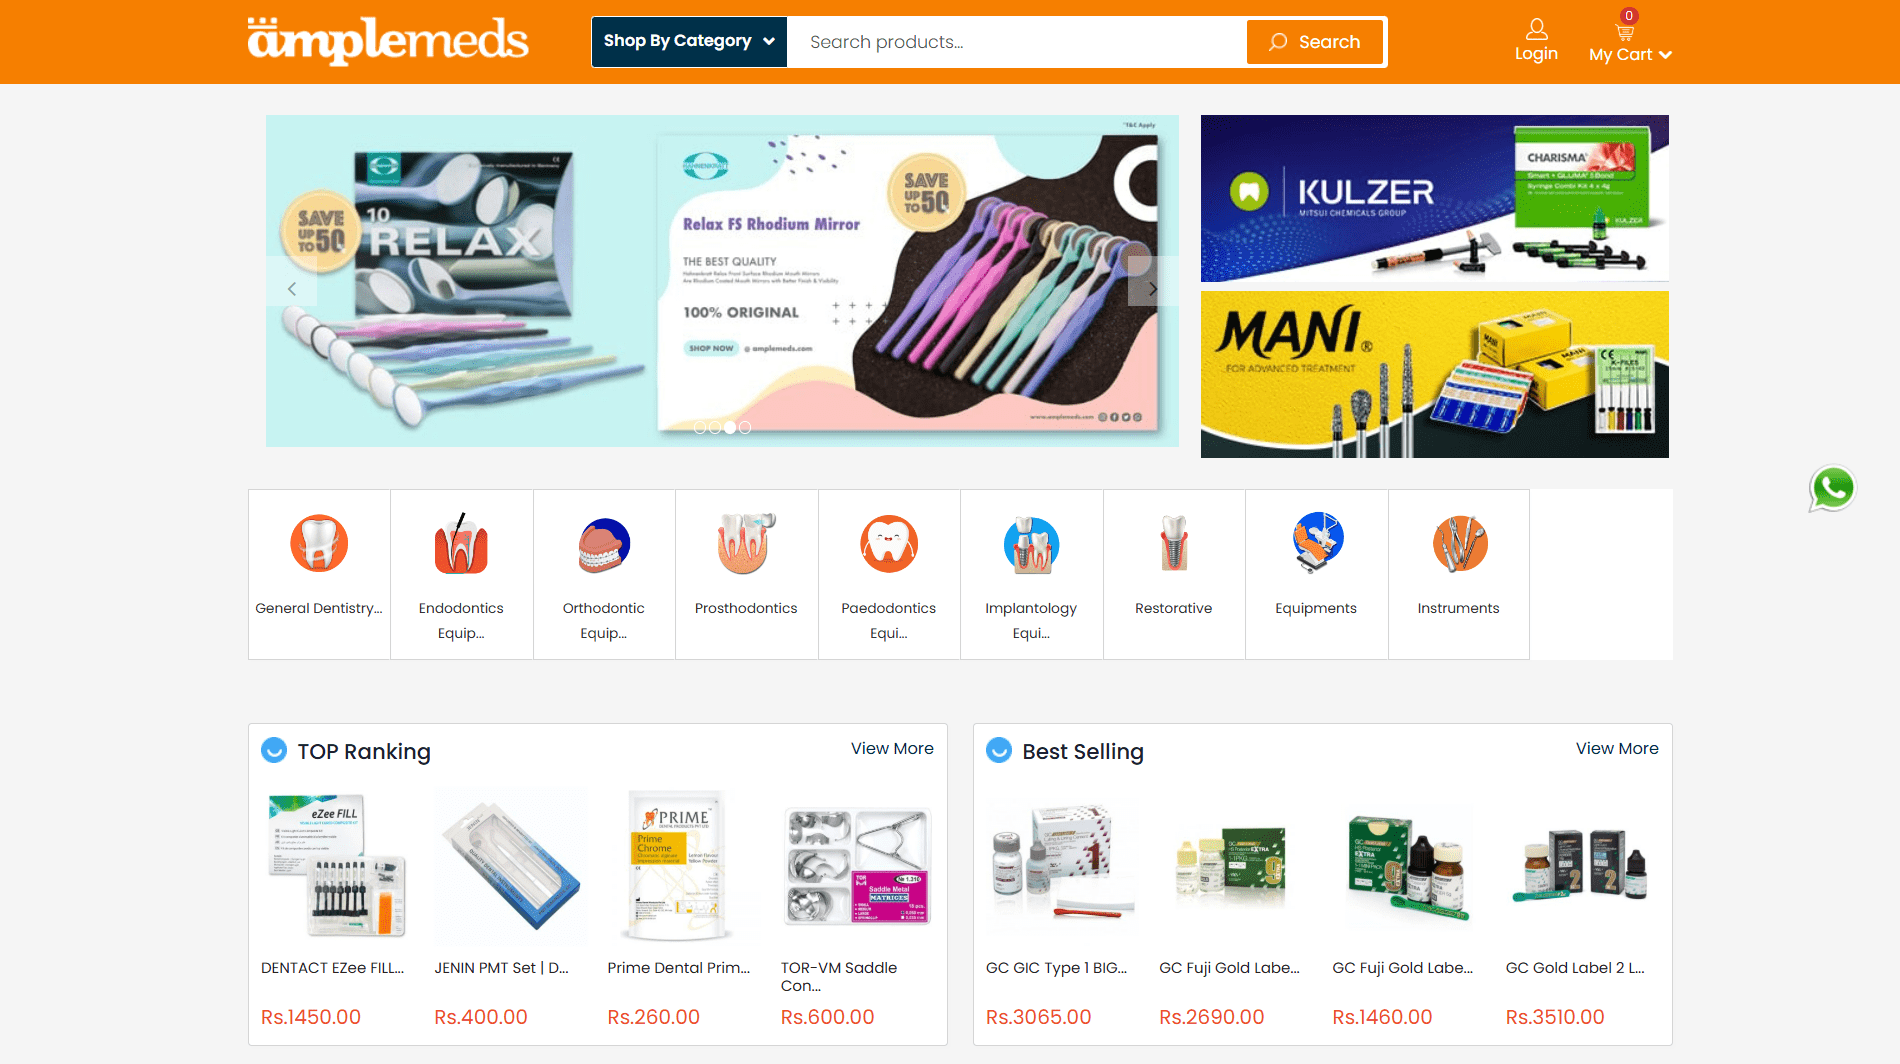Select the Endodontics Equipment tooth icon
This screenshot has width=1900, height=1064.
click(x=461, y=544)
